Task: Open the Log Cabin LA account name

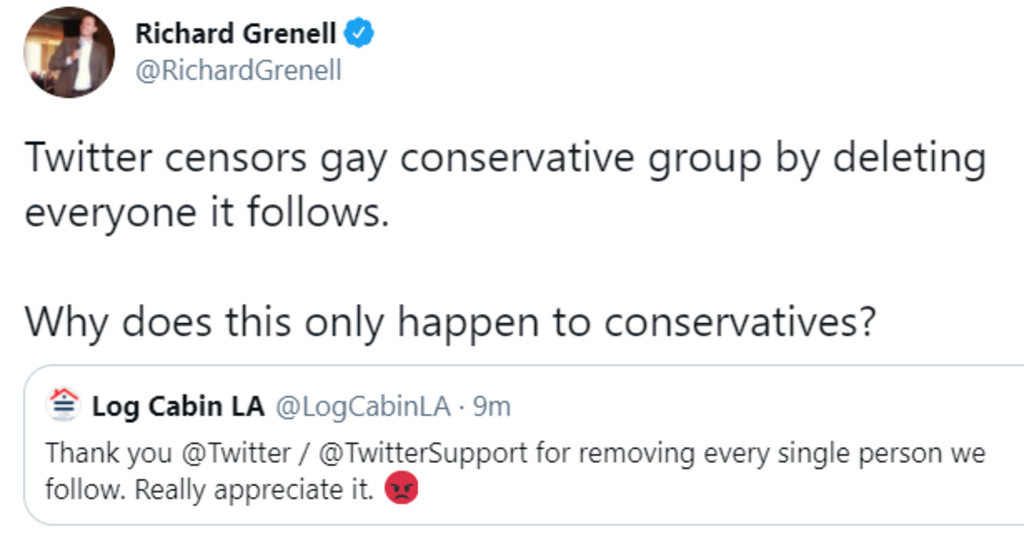Action: tap(178, 407)
